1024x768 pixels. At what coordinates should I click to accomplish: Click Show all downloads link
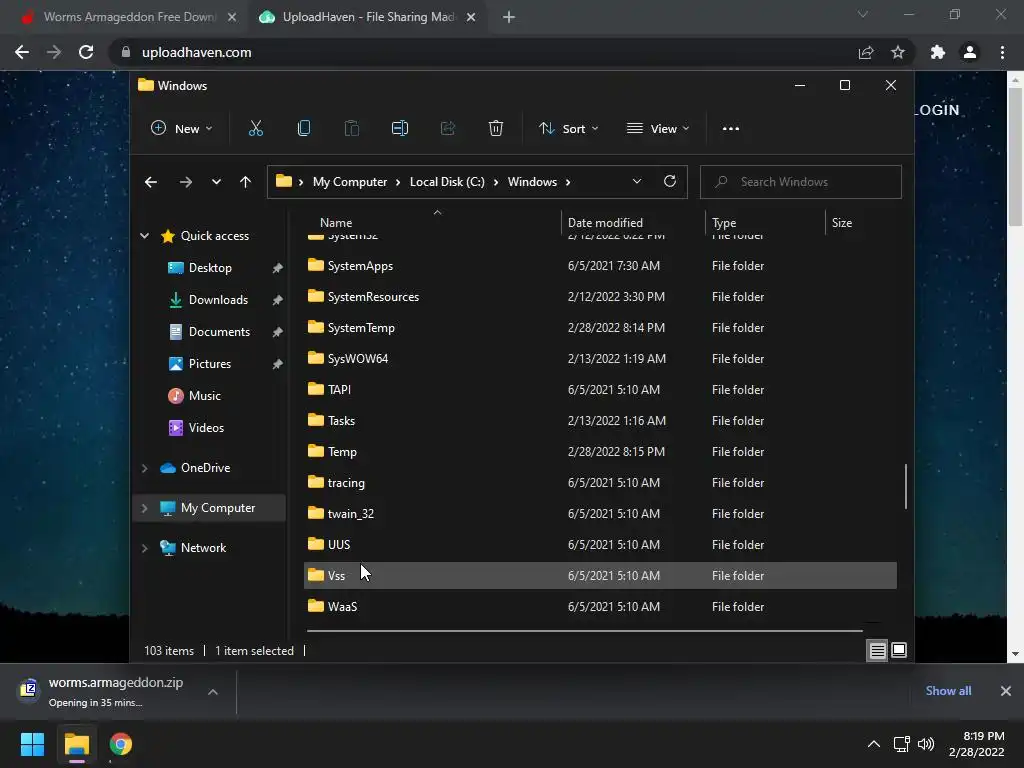pos(948,691)
